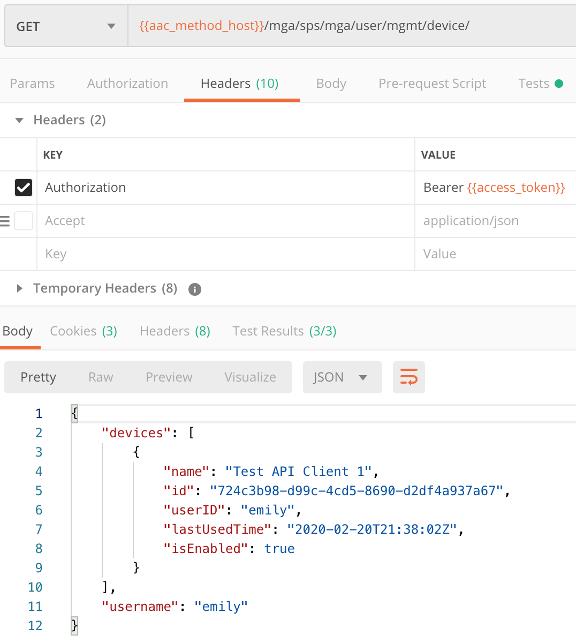Viewport: 576px width, 642px height.
Task: Click the "lastUsedTime" timestamp value
Action: (x=372, y=529)
